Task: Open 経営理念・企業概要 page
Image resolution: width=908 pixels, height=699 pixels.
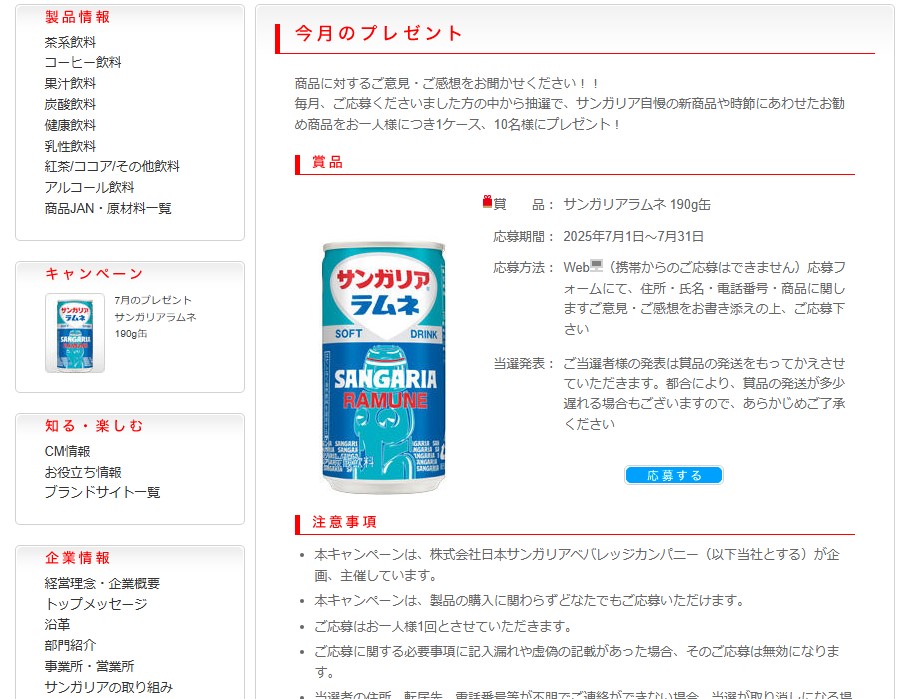Action: point(102,583)
